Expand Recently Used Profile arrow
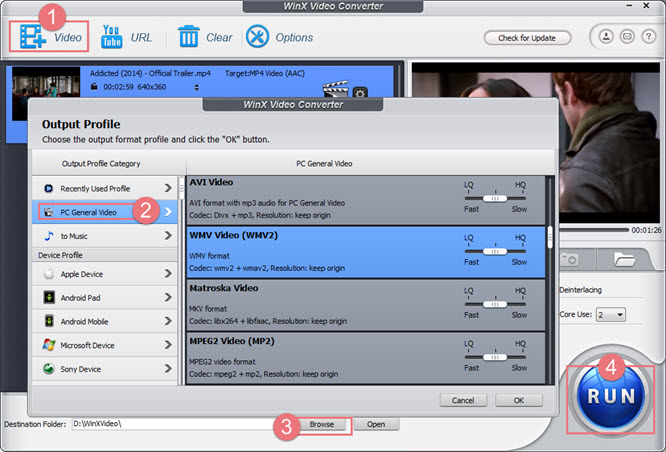Viewport: 666px width, 452px height. click(x=168, y=188)
